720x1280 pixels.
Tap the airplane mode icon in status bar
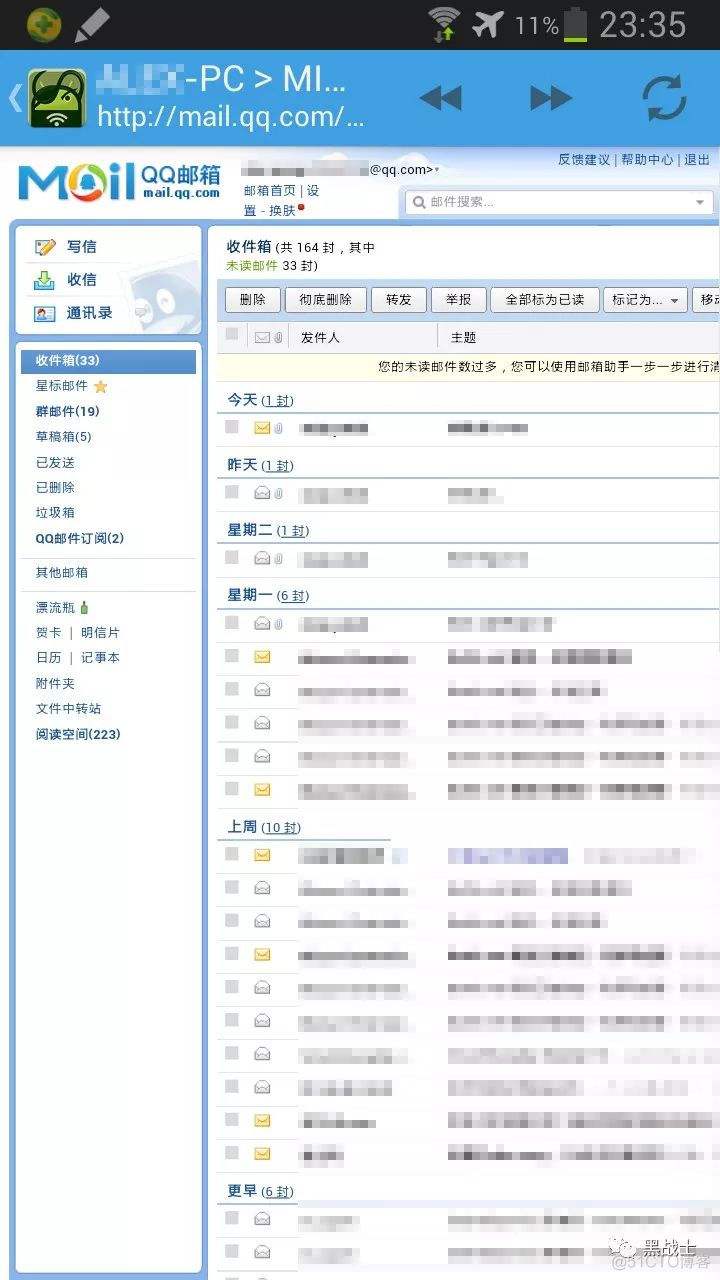click(x=488, y=23)
